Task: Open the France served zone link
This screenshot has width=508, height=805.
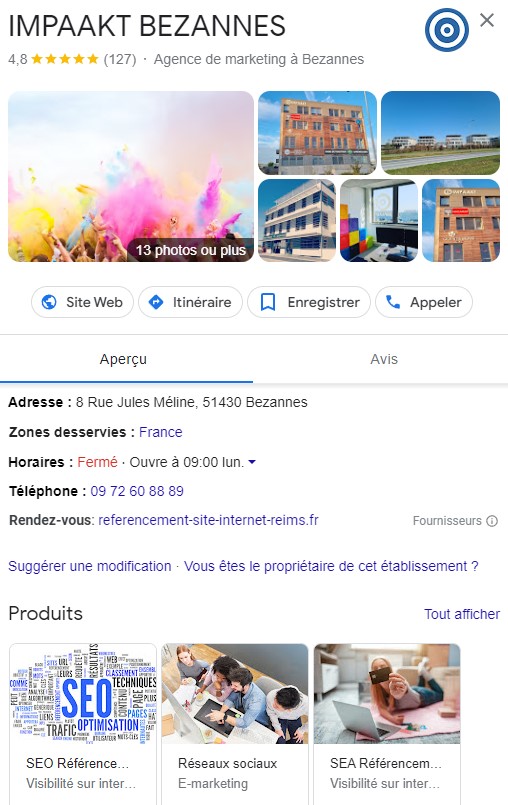Action: tap(161, 432)
